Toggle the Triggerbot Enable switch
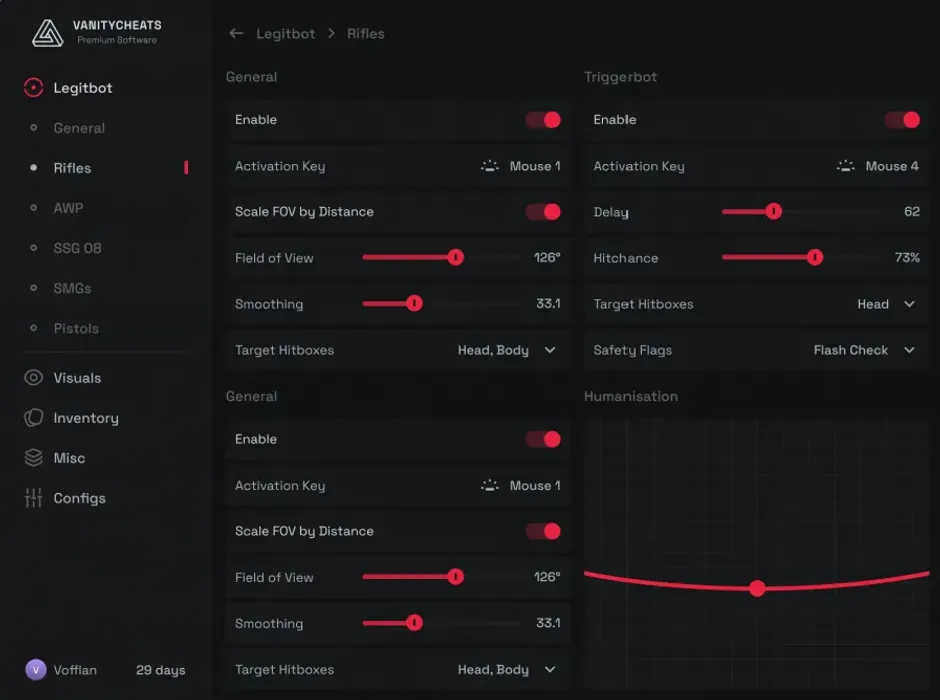 coord(902,120)
